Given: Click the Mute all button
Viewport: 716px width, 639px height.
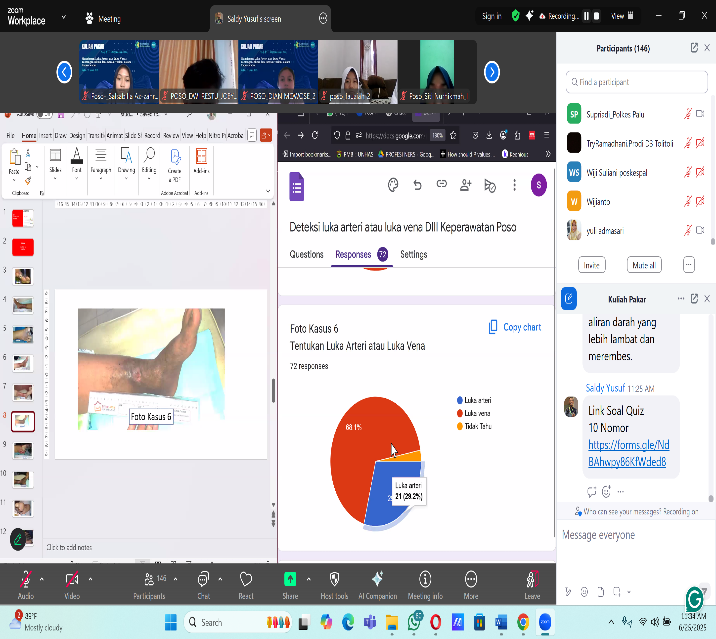Looking at the screenshot, I should point(644,265).
